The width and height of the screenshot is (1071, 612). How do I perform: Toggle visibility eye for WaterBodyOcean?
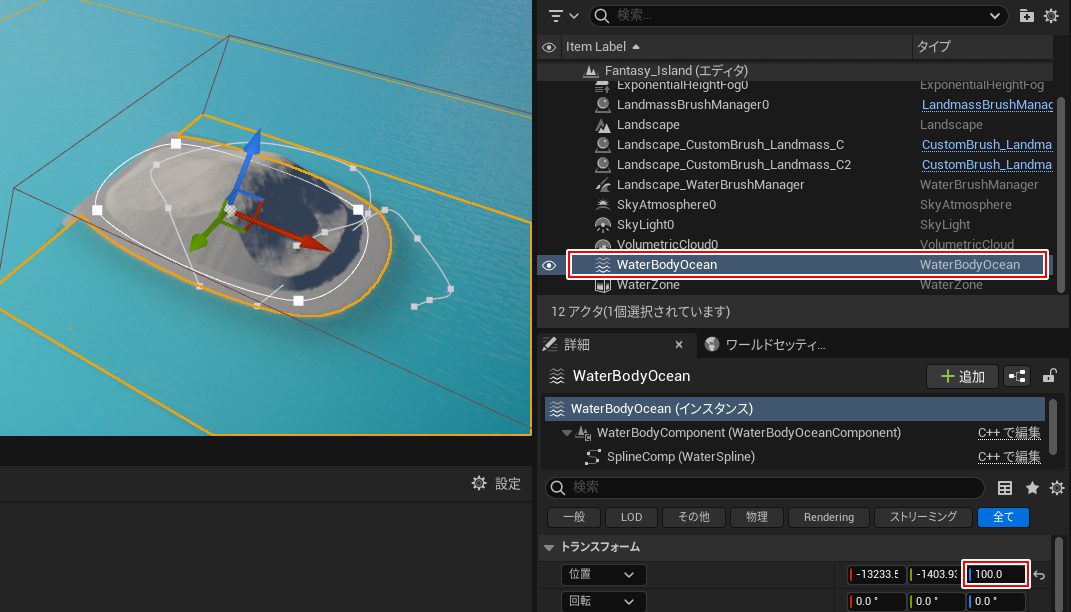click(x=549, y=265)
